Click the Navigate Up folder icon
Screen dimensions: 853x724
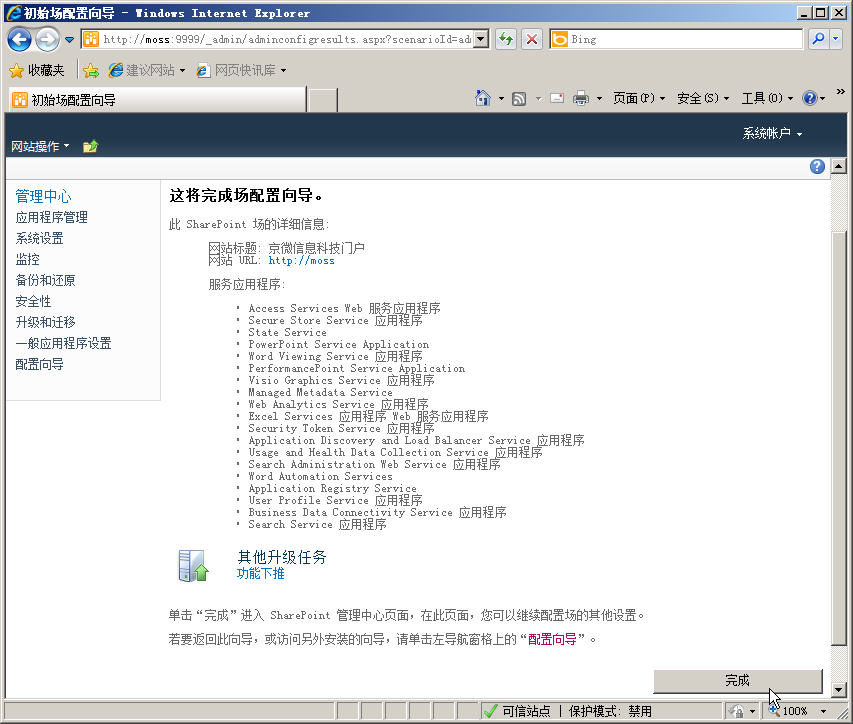(90, 146)
